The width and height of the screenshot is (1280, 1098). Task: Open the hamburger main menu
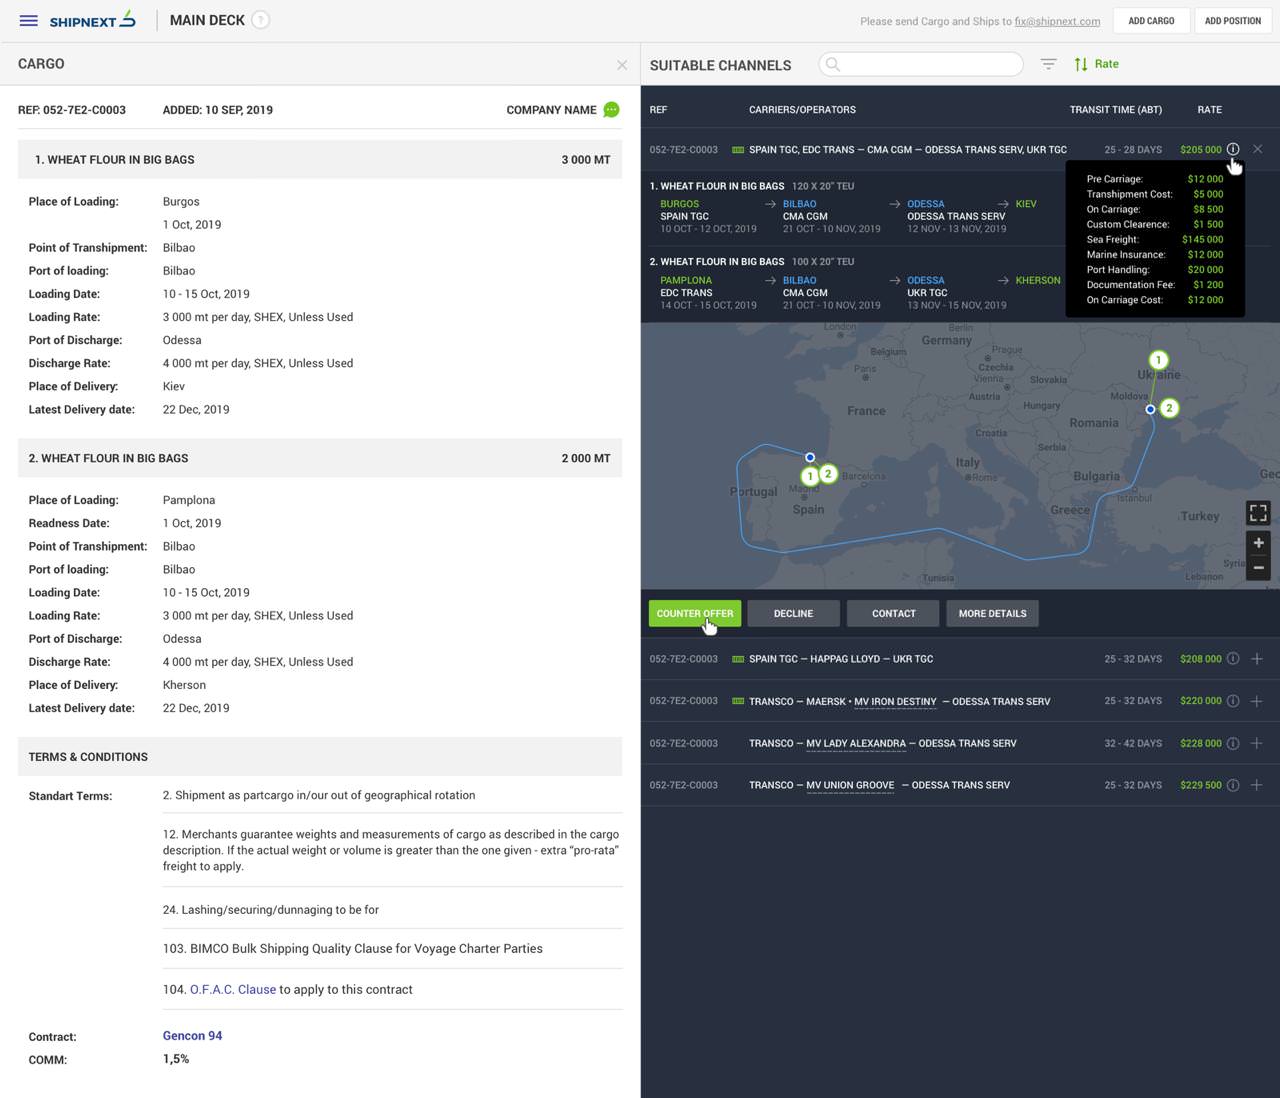[x=28, y=20]
